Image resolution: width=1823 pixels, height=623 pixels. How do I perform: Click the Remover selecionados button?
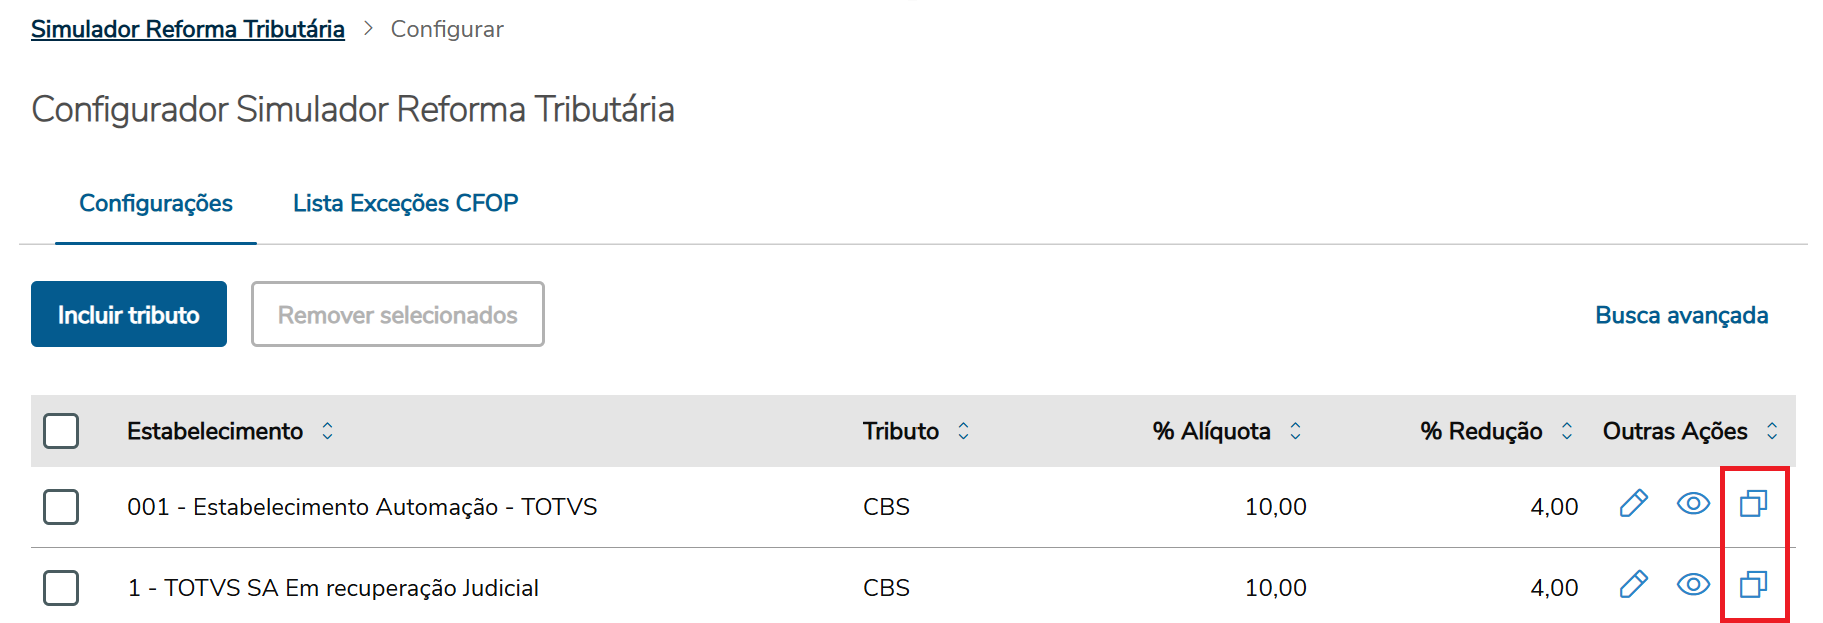pos(397,315)
